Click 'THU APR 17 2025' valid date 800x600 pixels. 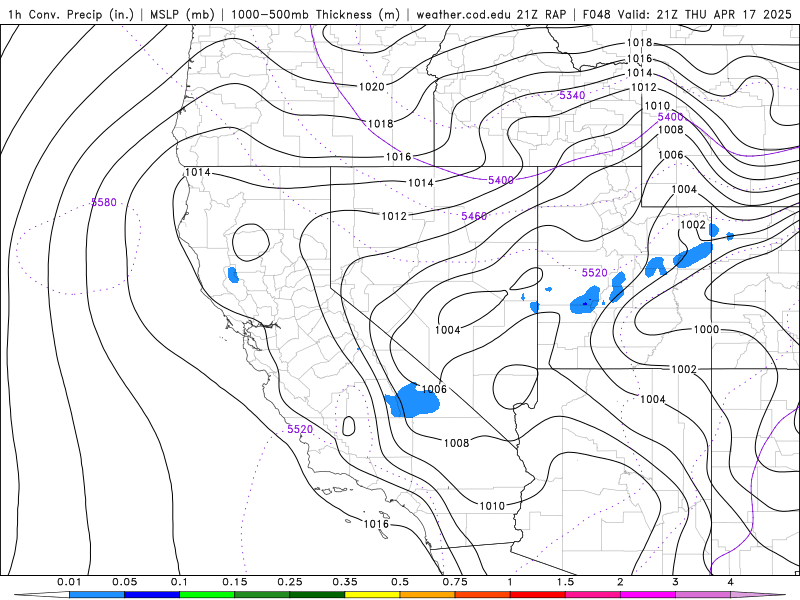(738, 14)
